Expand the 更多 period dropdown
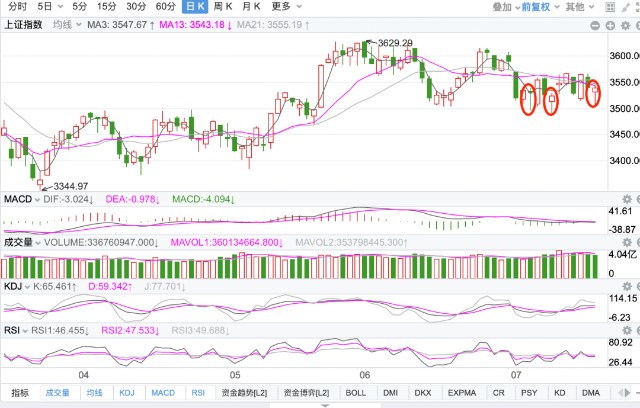This screenshot has width=640, height=408. pyautogui.click(x=287, y=7)
